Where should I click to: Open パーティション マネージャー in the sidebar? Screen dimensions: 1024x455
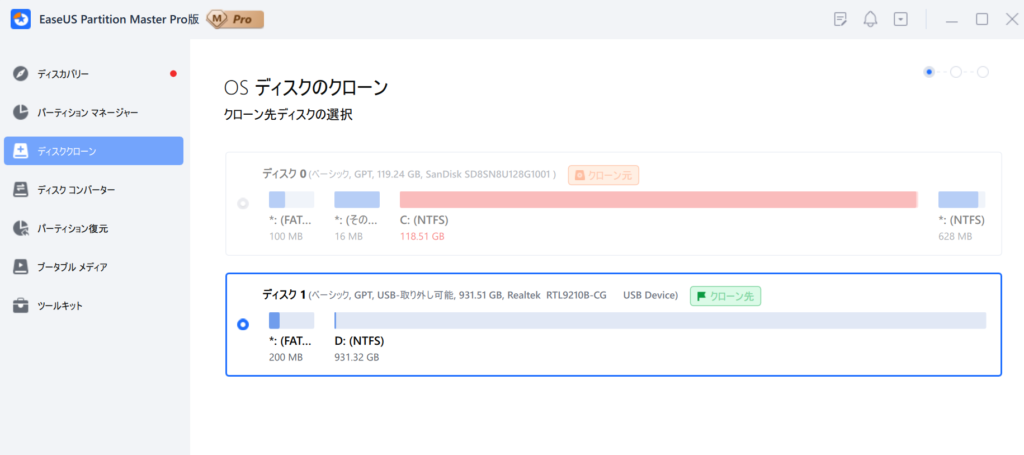tap(87, 112)
